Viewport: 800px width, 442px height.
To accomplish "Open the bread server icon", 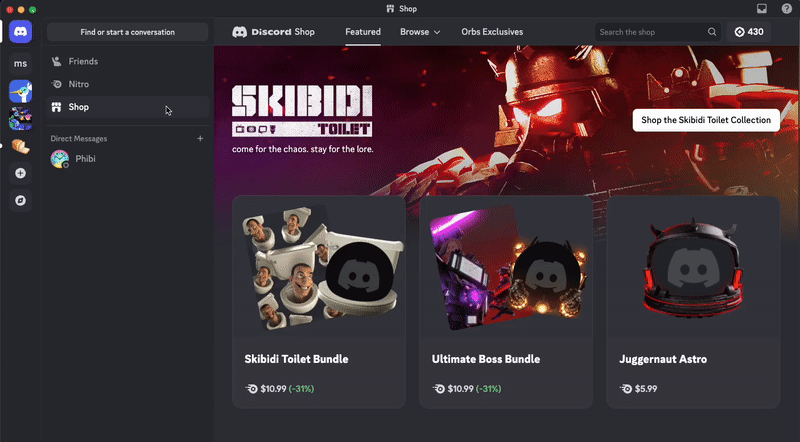I will [20, 146].
